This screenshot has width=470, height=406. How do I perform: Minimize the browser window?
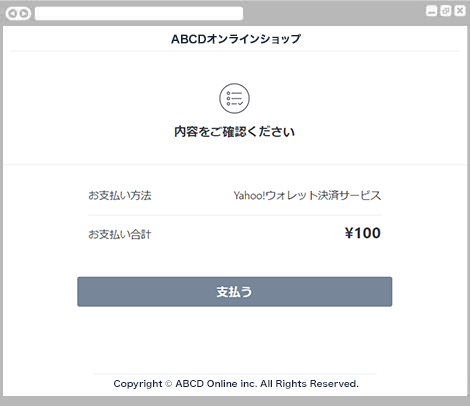coord(431,11)
